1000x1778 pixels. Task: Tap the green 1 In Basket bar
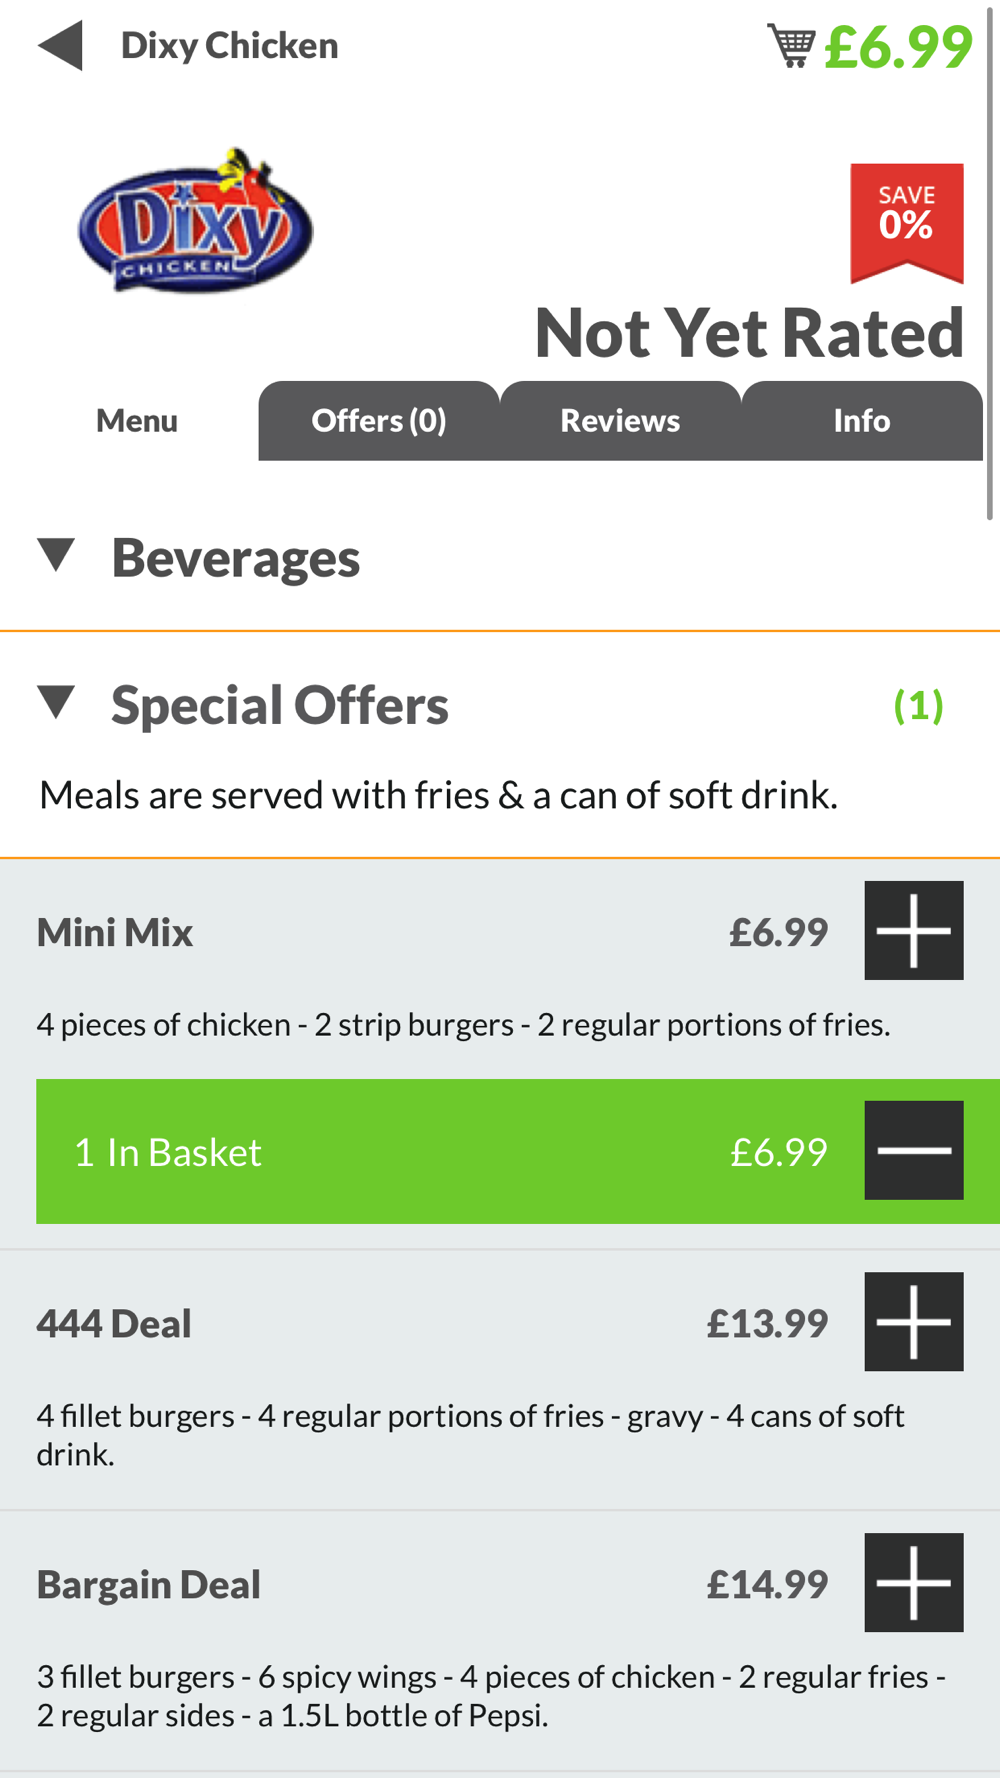coord(518,1151)
